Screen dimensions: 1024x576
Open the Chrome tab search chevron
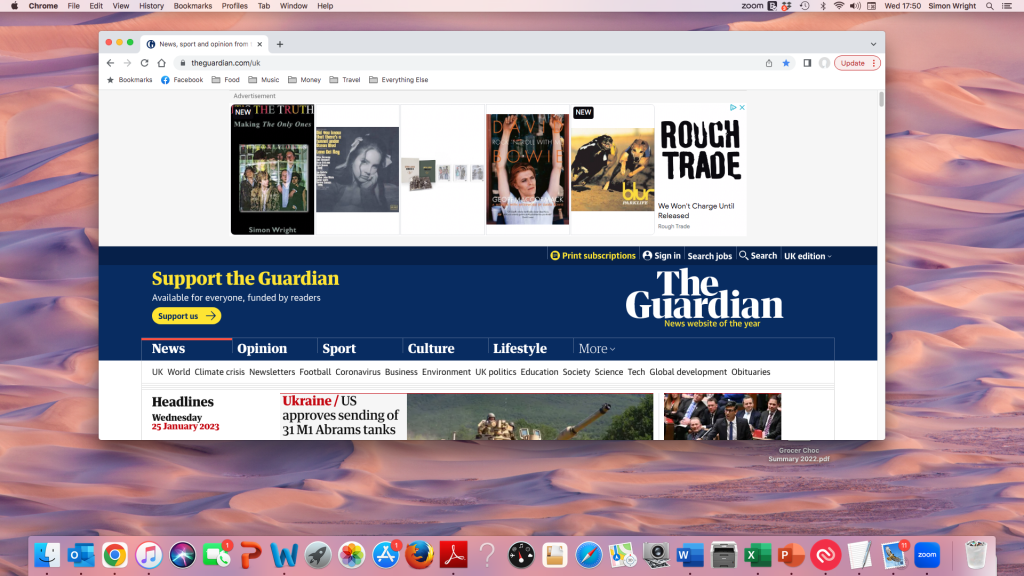click(x=873, y=44)
